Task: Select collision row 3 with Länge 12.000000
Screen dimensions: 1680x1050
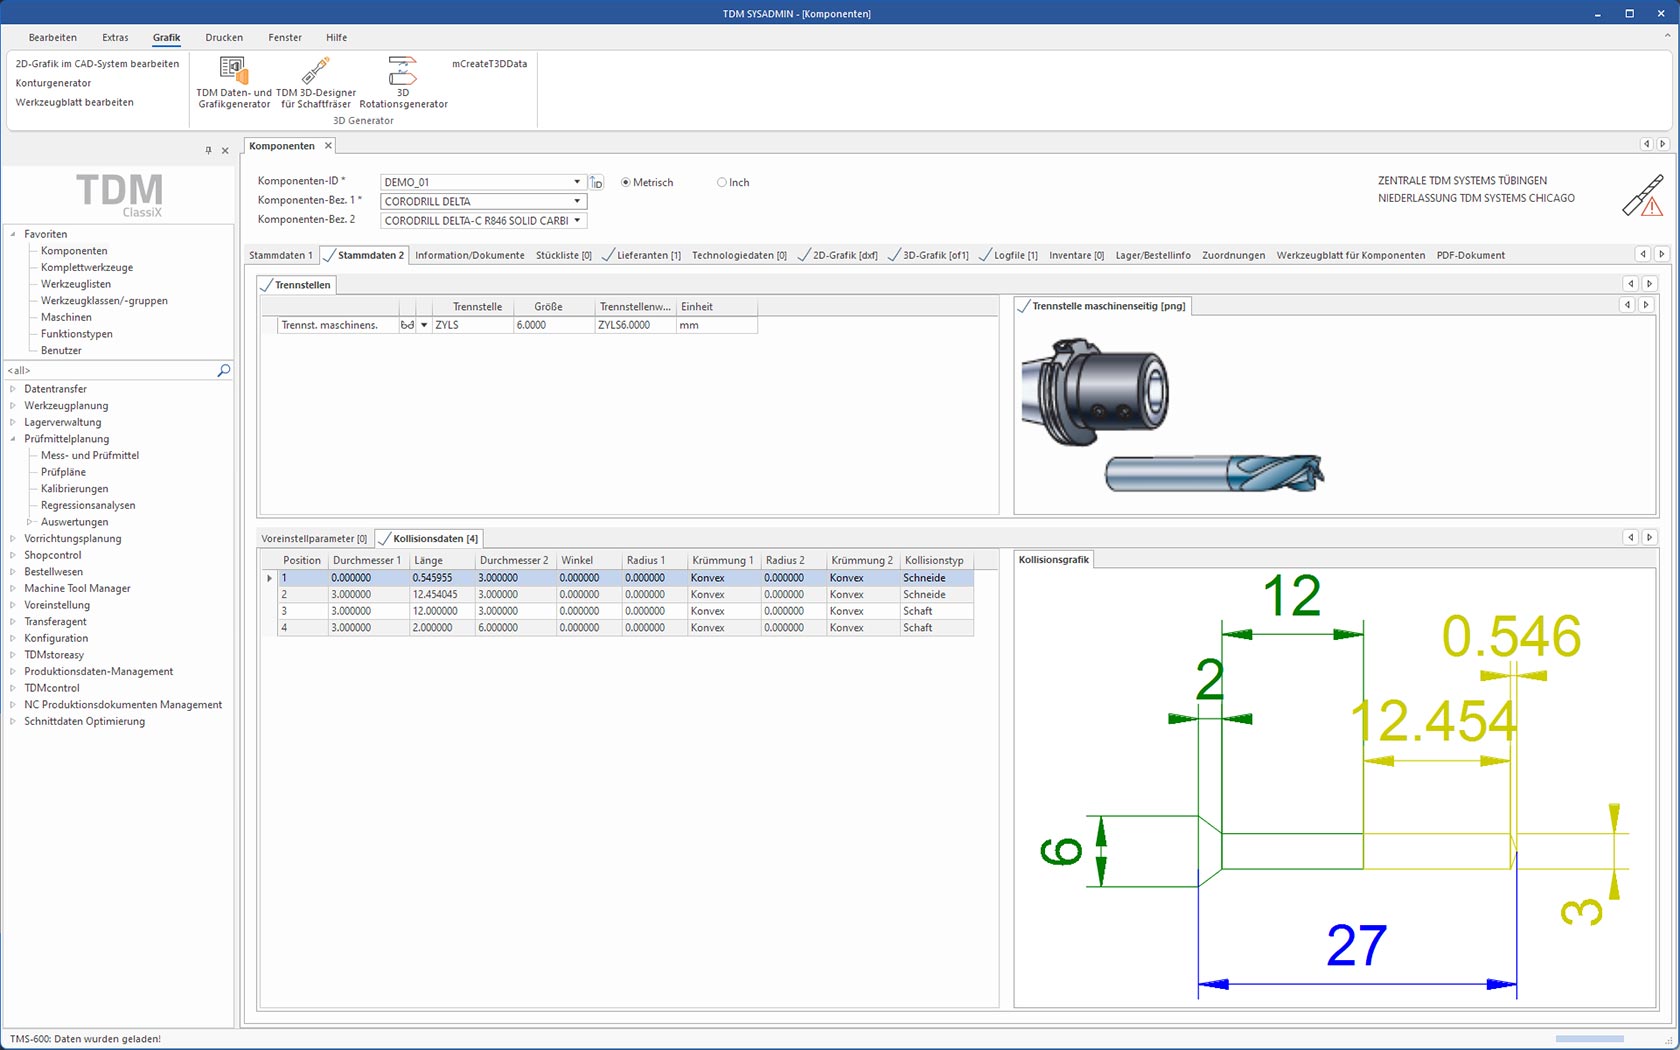Action: (626, 611)
